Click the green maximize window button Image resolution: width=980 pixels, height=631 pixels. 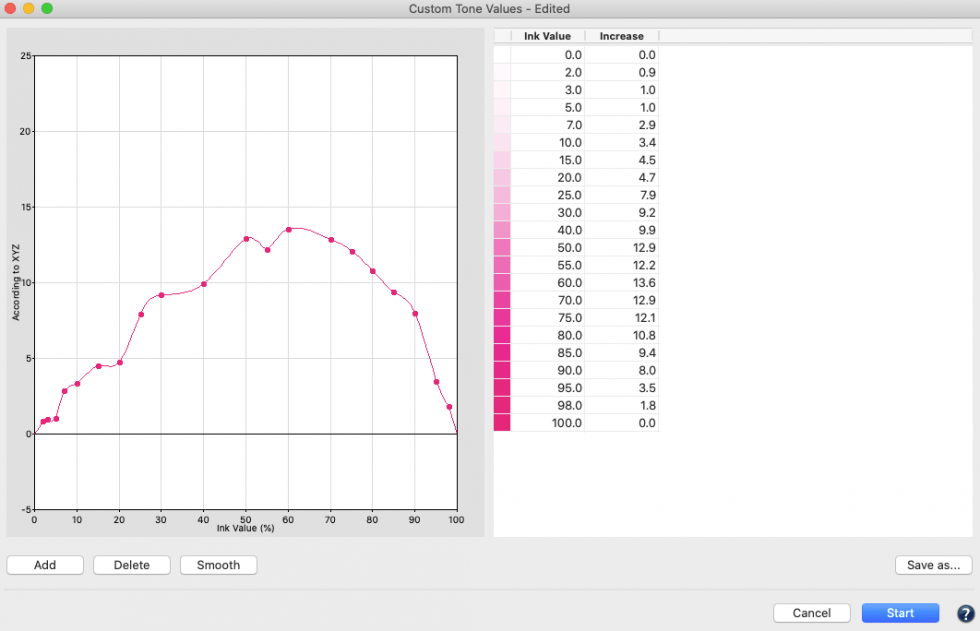point(46,9)
